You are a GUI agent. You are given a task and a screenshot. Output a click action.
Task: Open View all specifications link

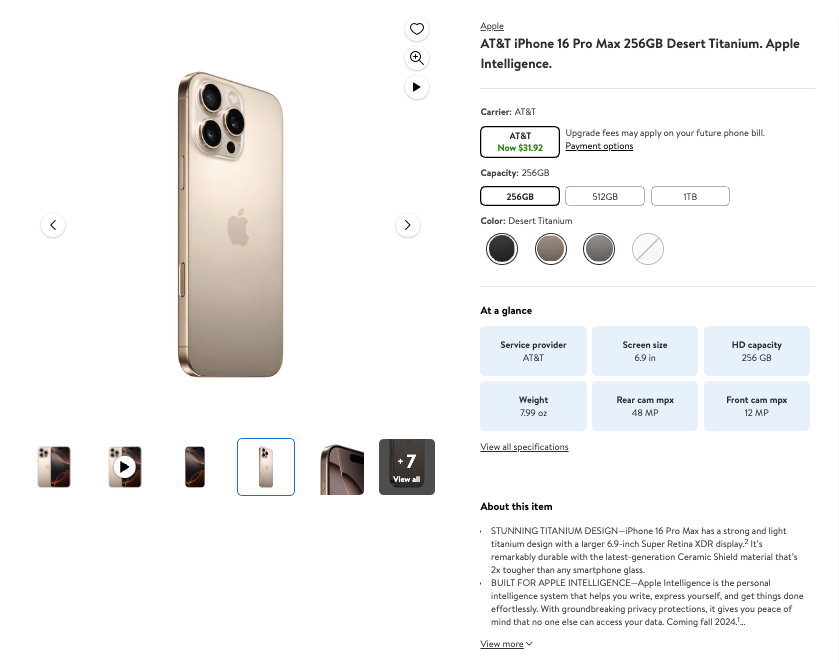524,447
